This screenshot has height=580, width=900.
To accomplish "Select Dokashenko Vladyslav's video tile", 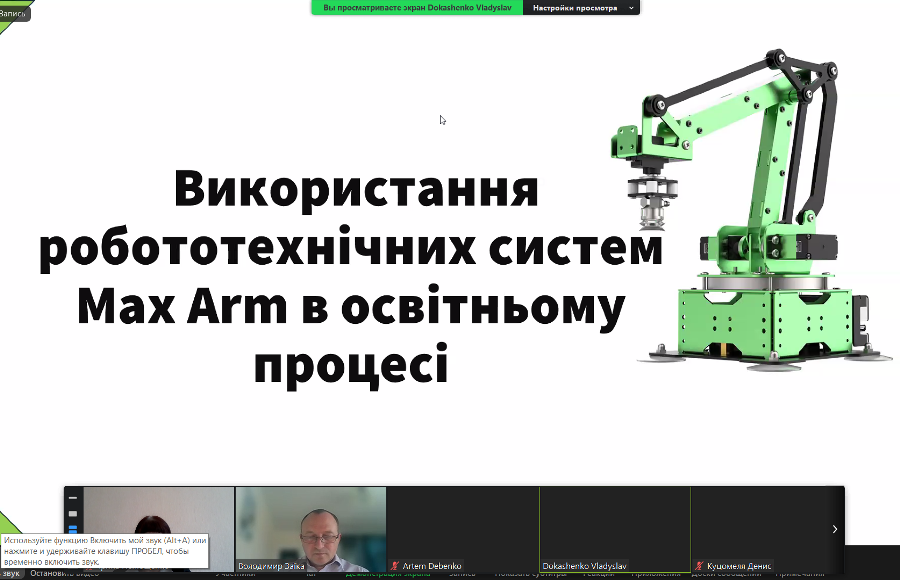I will click(x=615, y=529).
